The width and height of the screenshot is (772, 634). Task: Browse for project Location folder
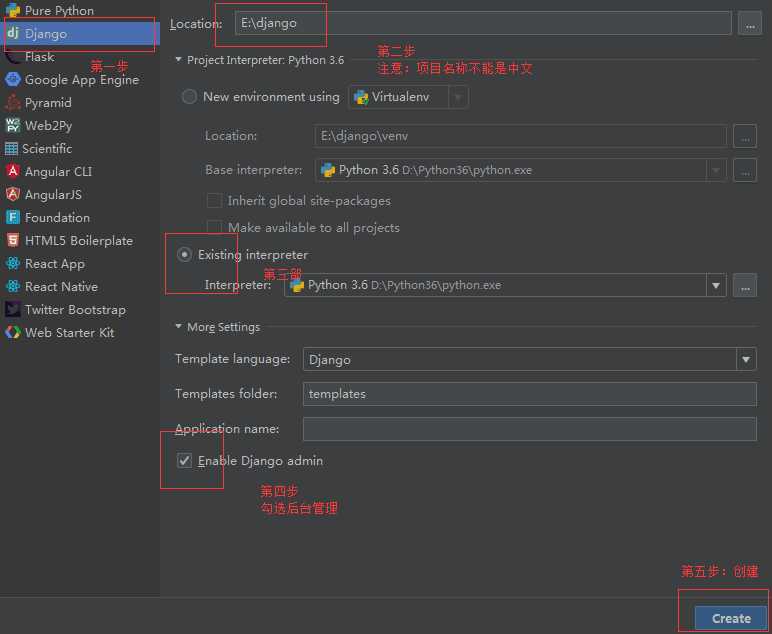click(749, 24)
